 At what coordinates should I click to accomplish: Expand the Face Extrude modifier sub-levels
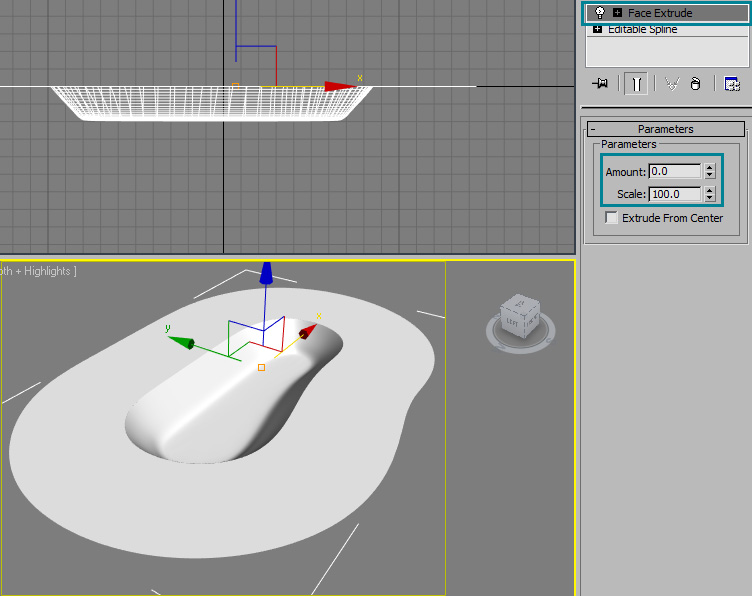tap(617, 13)
